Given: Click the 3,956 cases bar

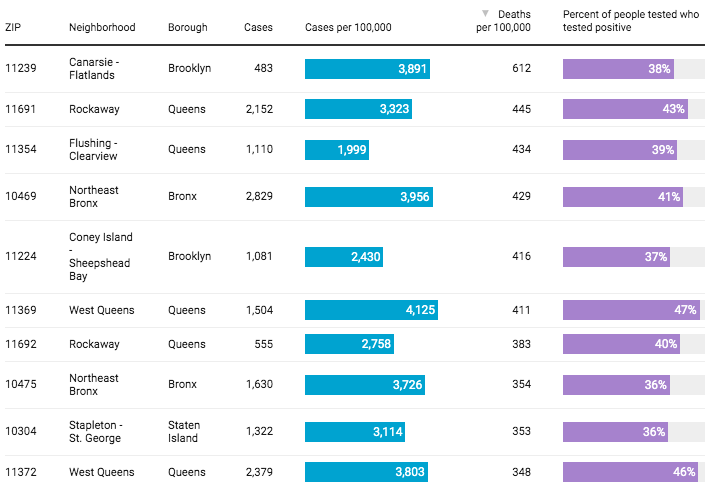Looking at the screenshot, I should tap(369, 197).
